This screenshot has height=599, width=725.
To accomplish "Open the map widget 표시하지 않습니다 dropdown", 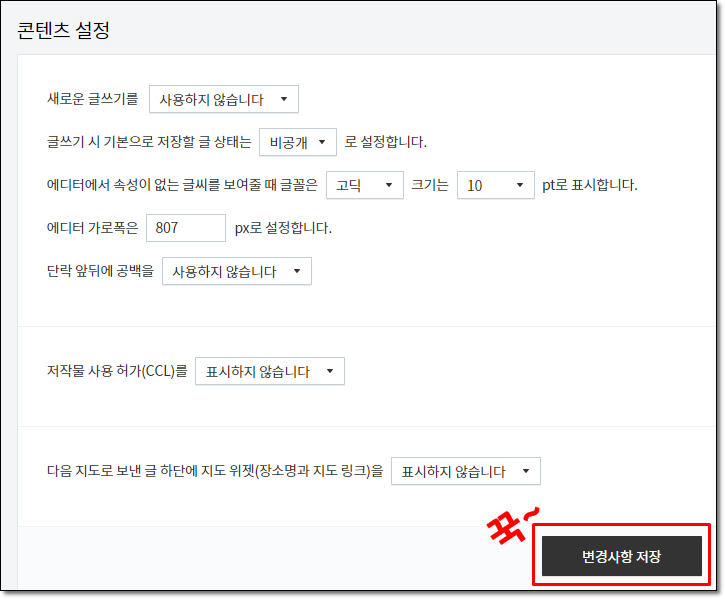I will point(466,471).
